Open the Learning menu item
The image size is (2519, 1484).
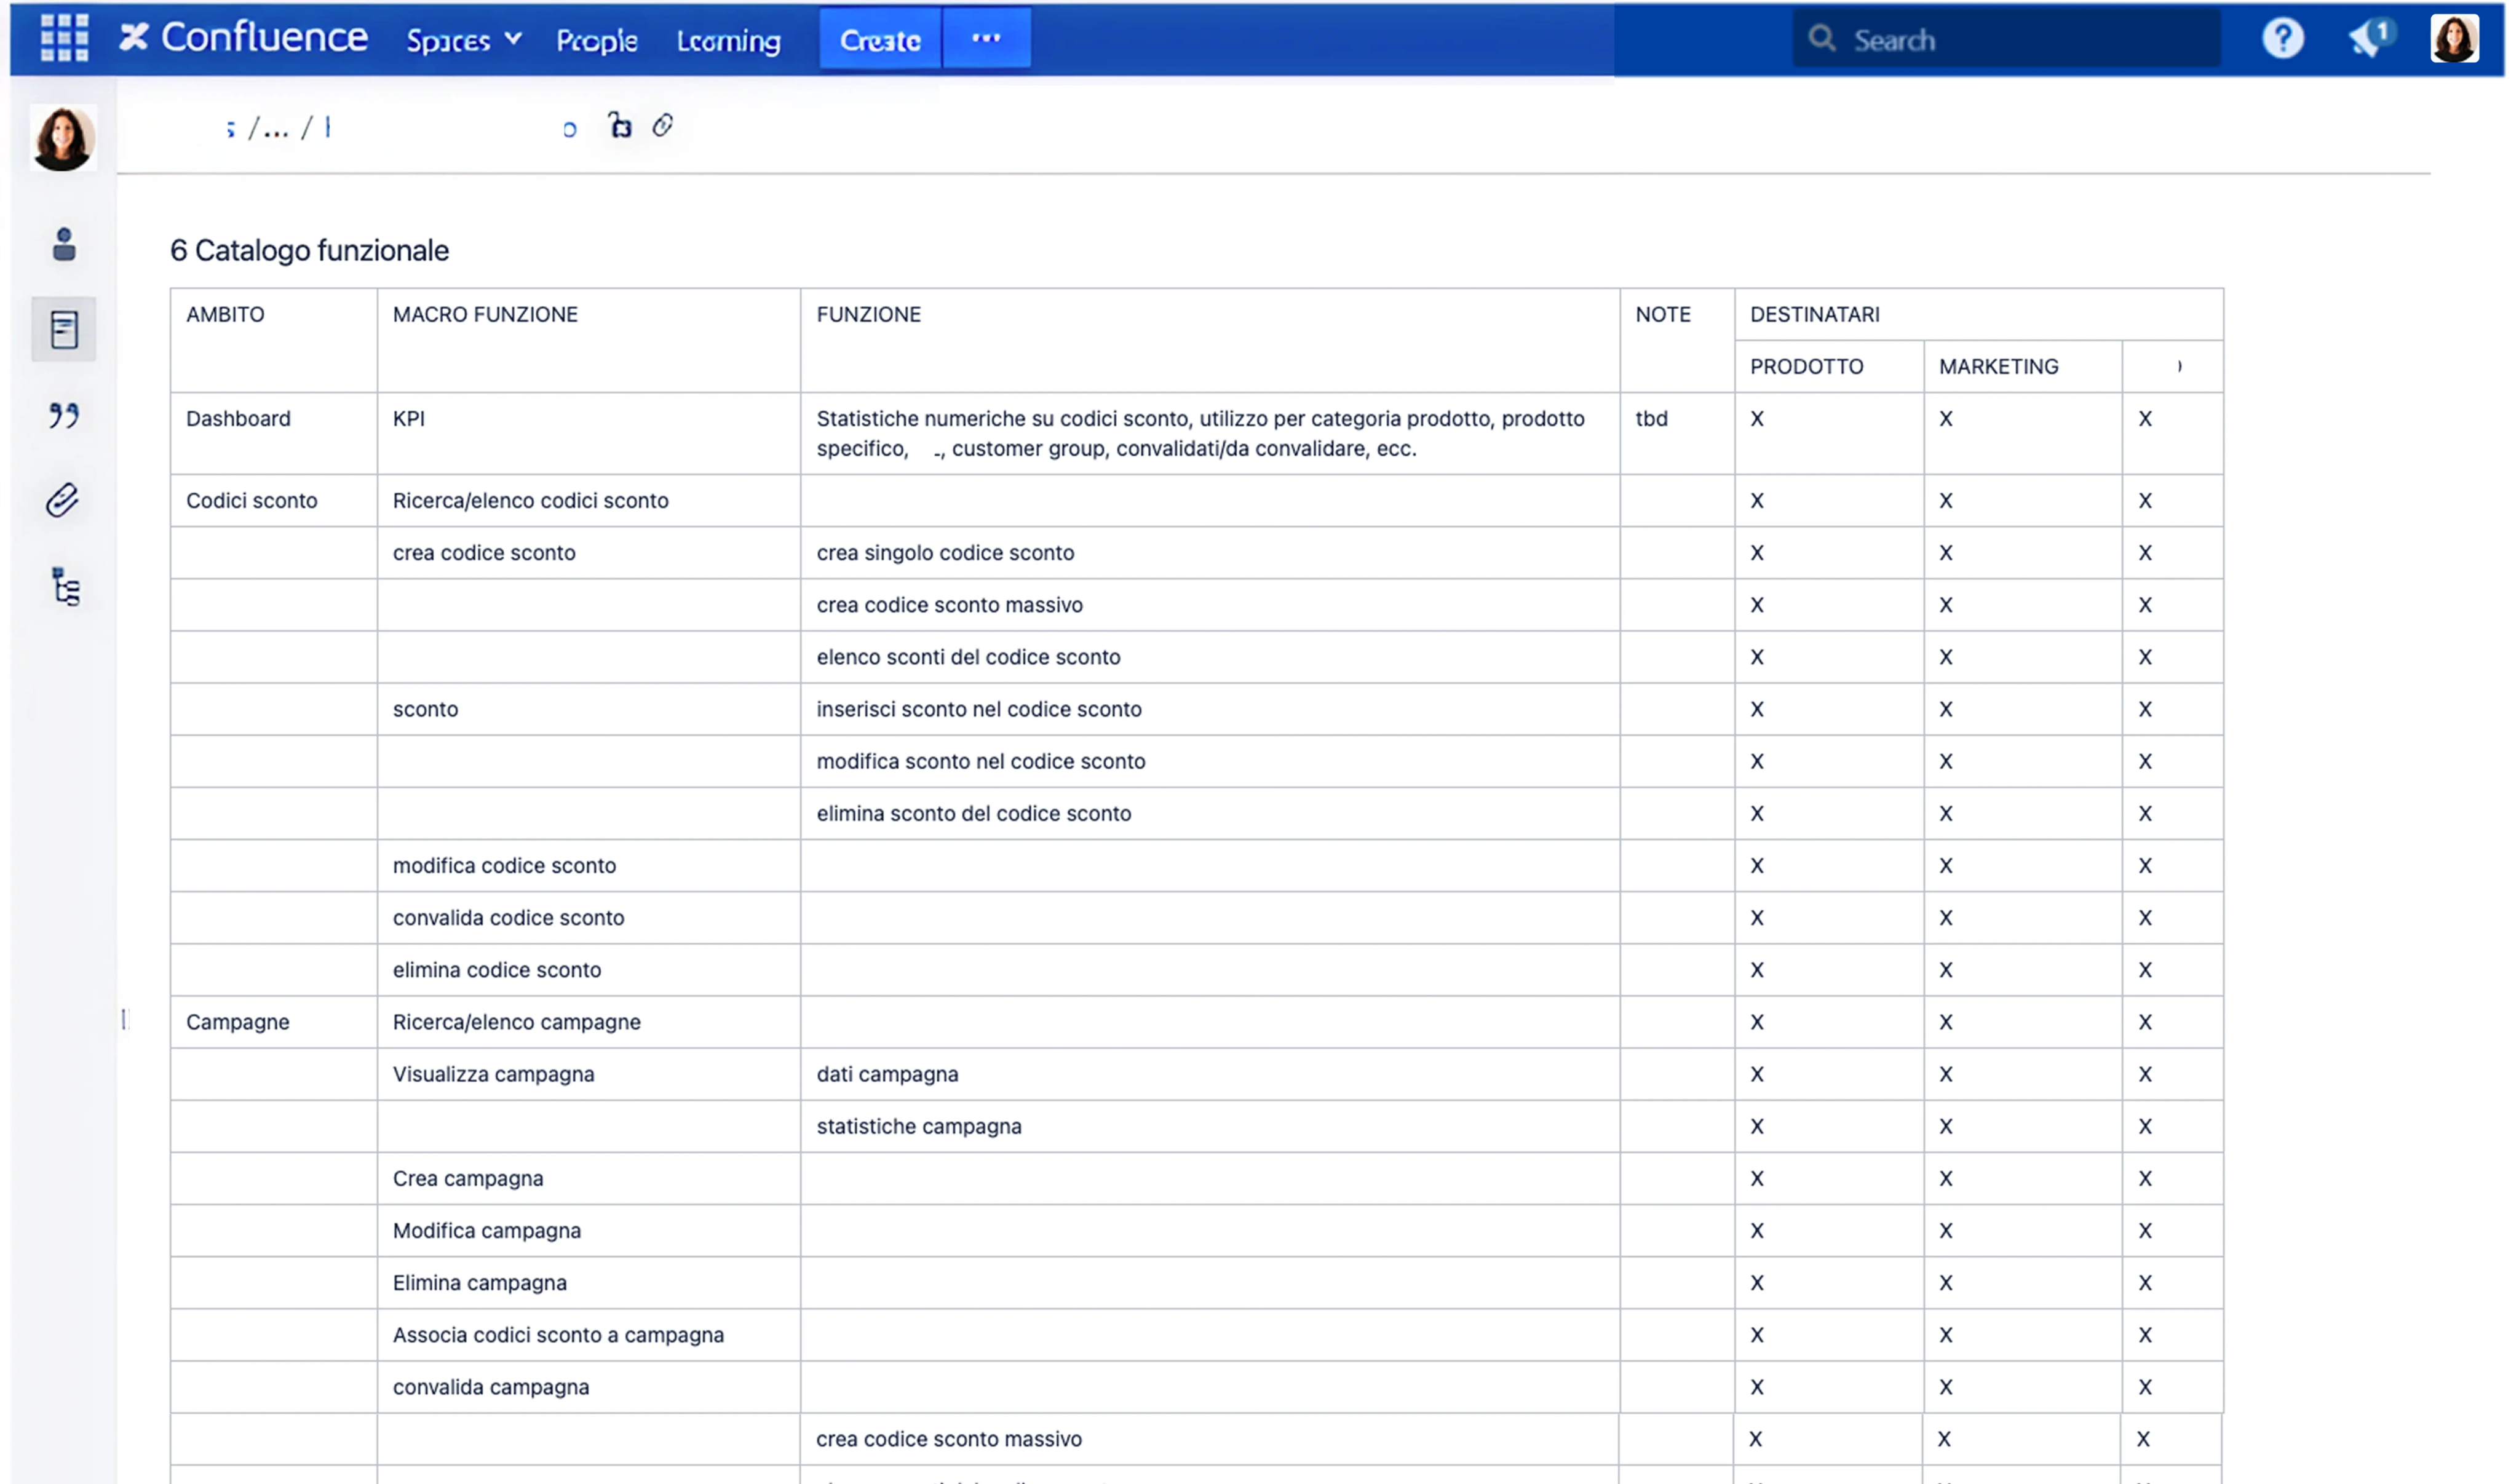728,40
